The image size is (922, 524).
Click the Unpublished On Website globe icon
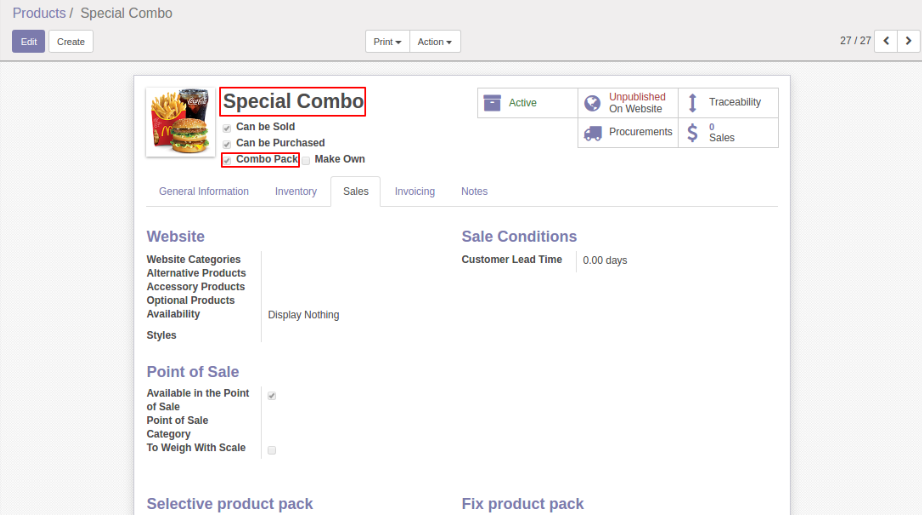coord(592,103)
